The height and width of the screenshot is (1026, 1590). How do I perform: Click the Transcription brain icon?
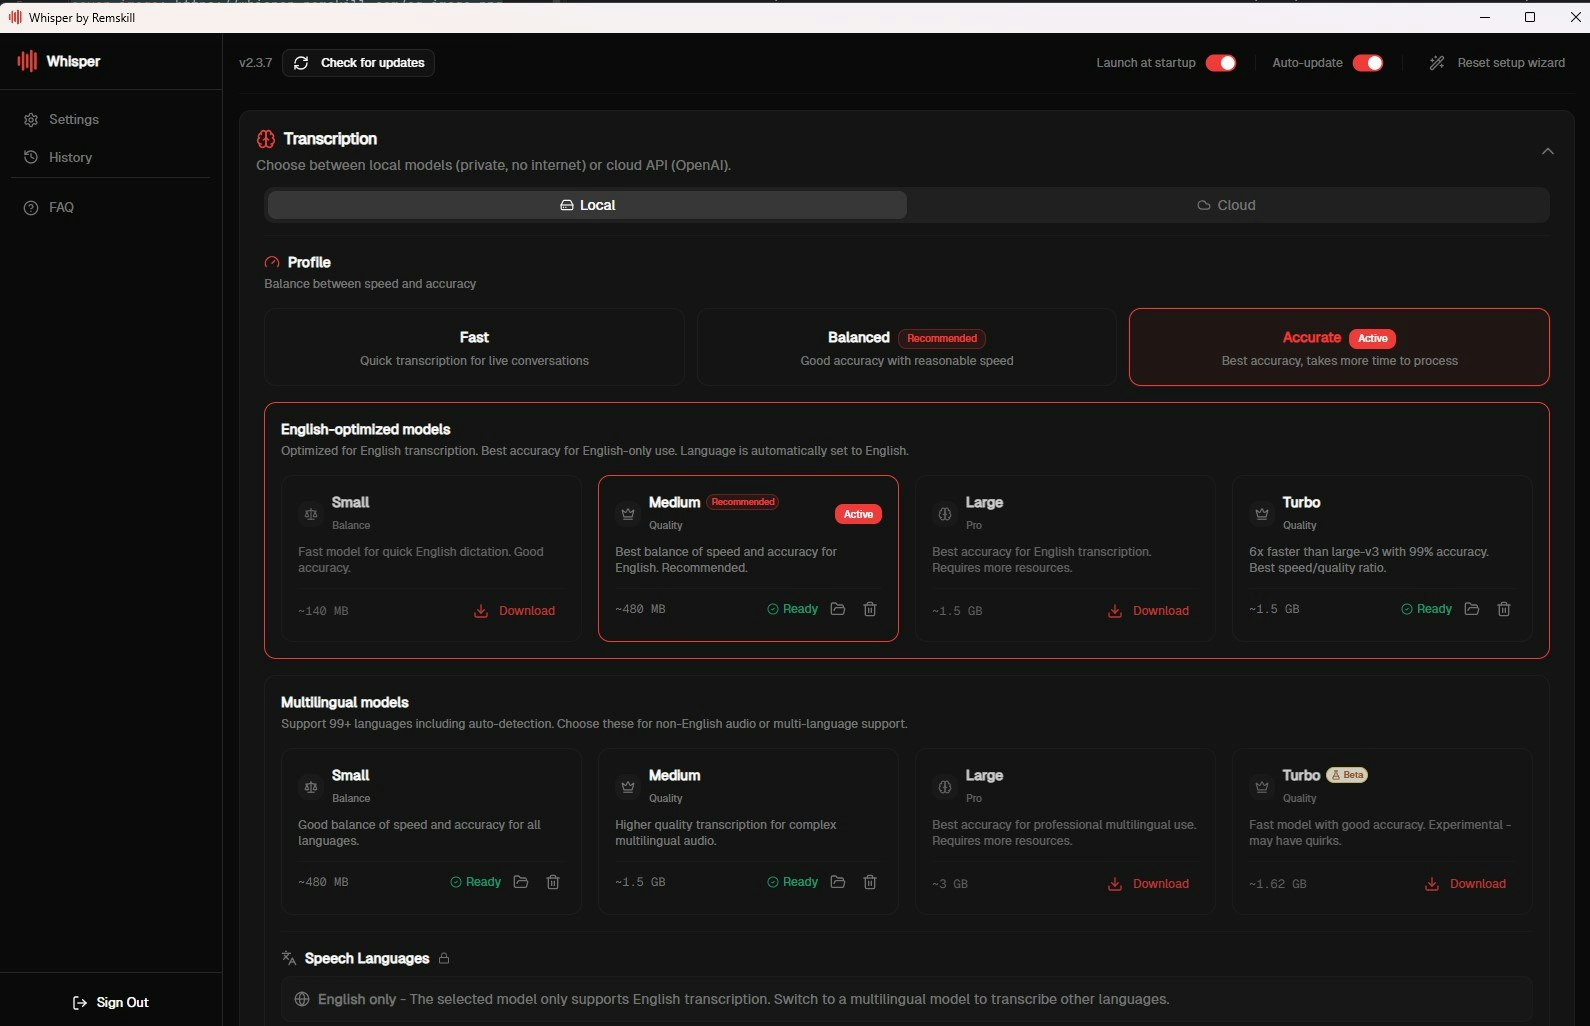[266, 139]
